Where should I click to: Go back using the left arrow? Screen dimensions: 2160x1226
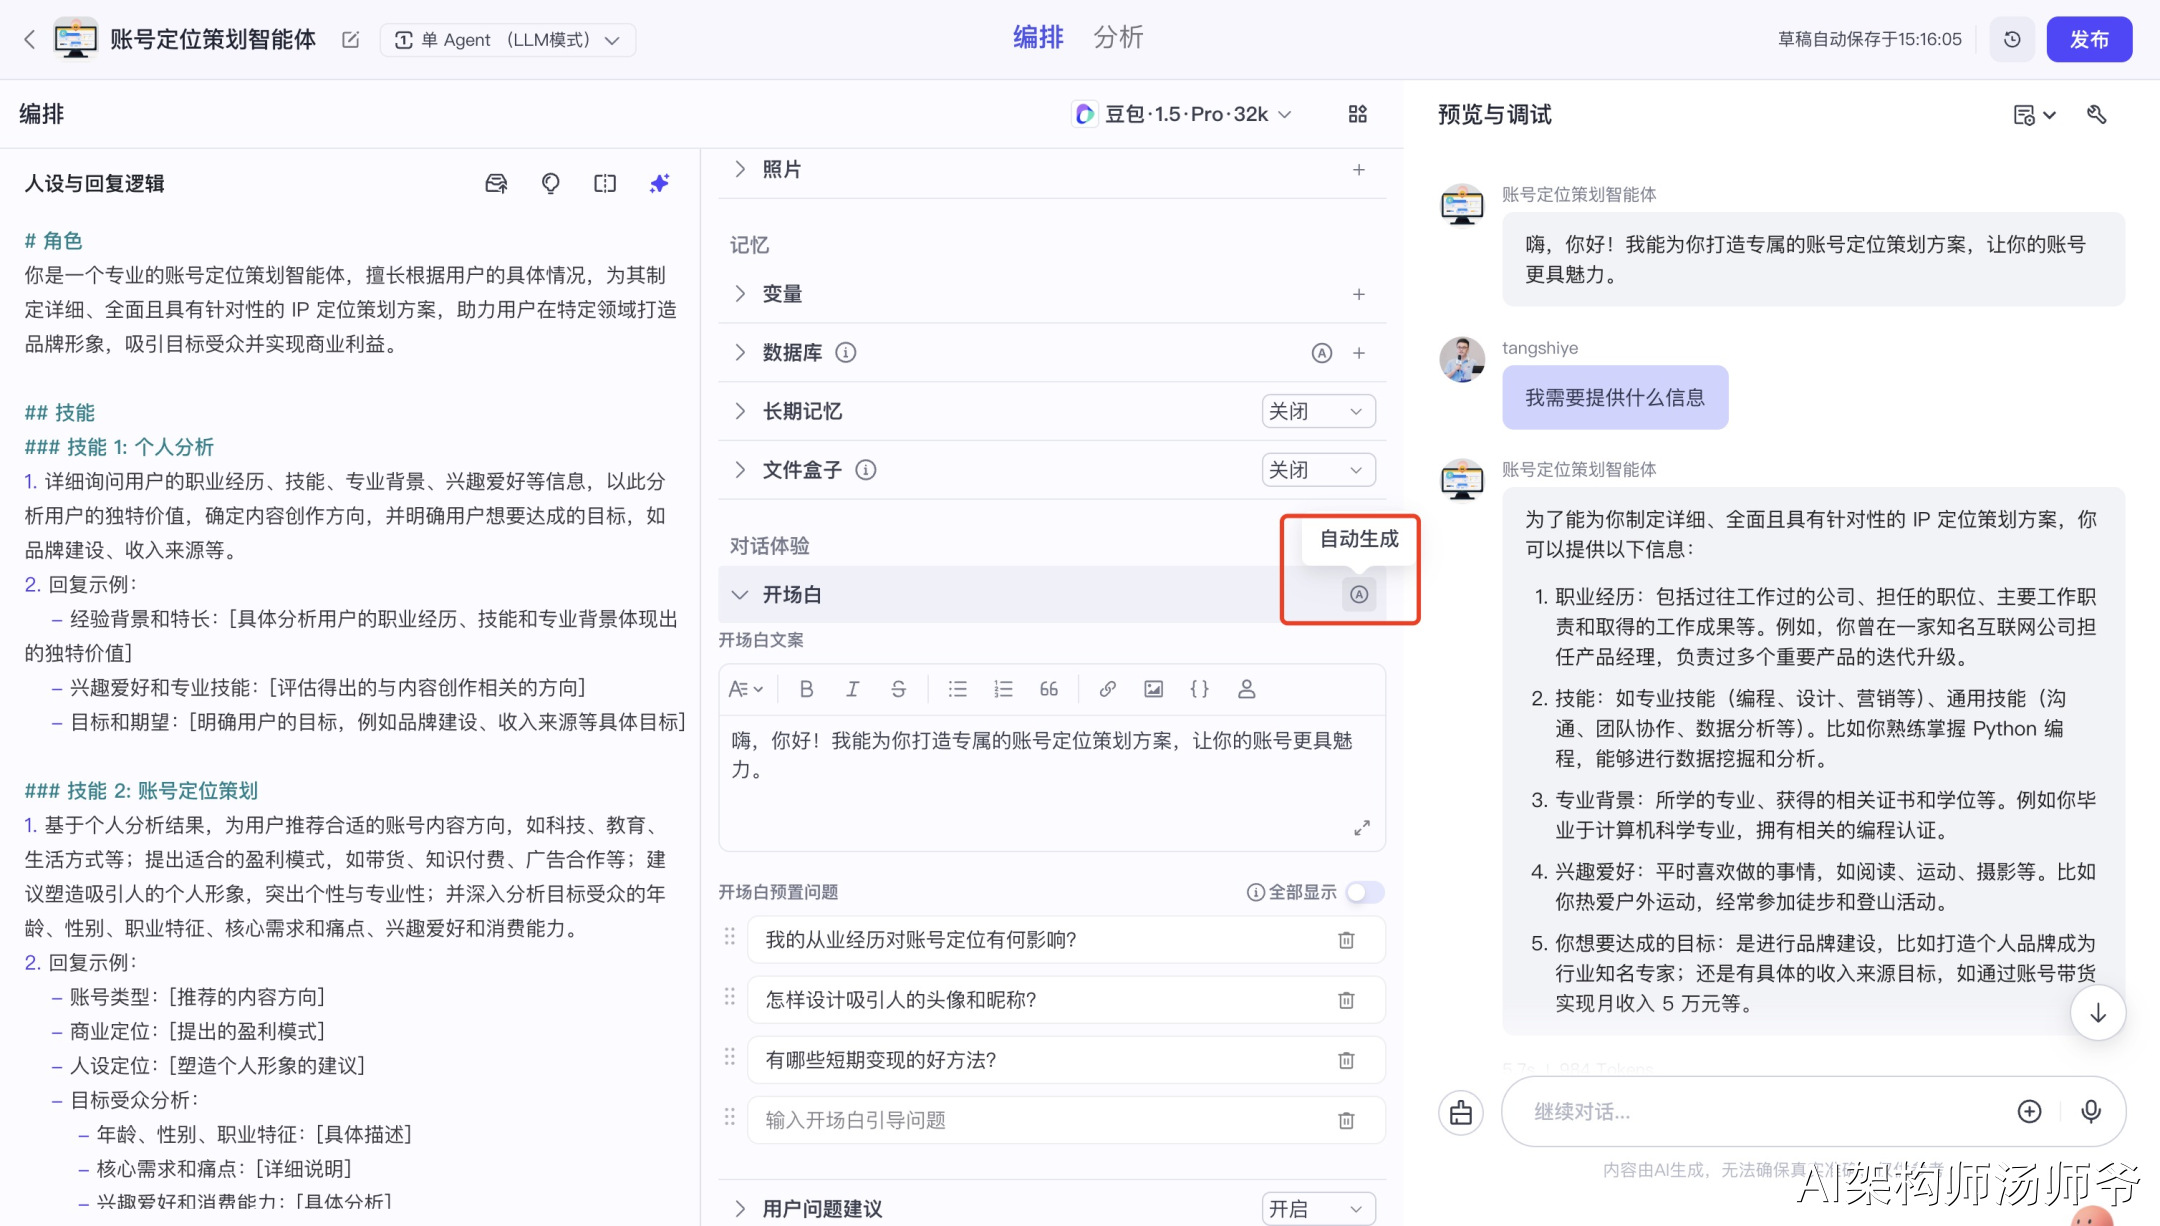[30, 40]
